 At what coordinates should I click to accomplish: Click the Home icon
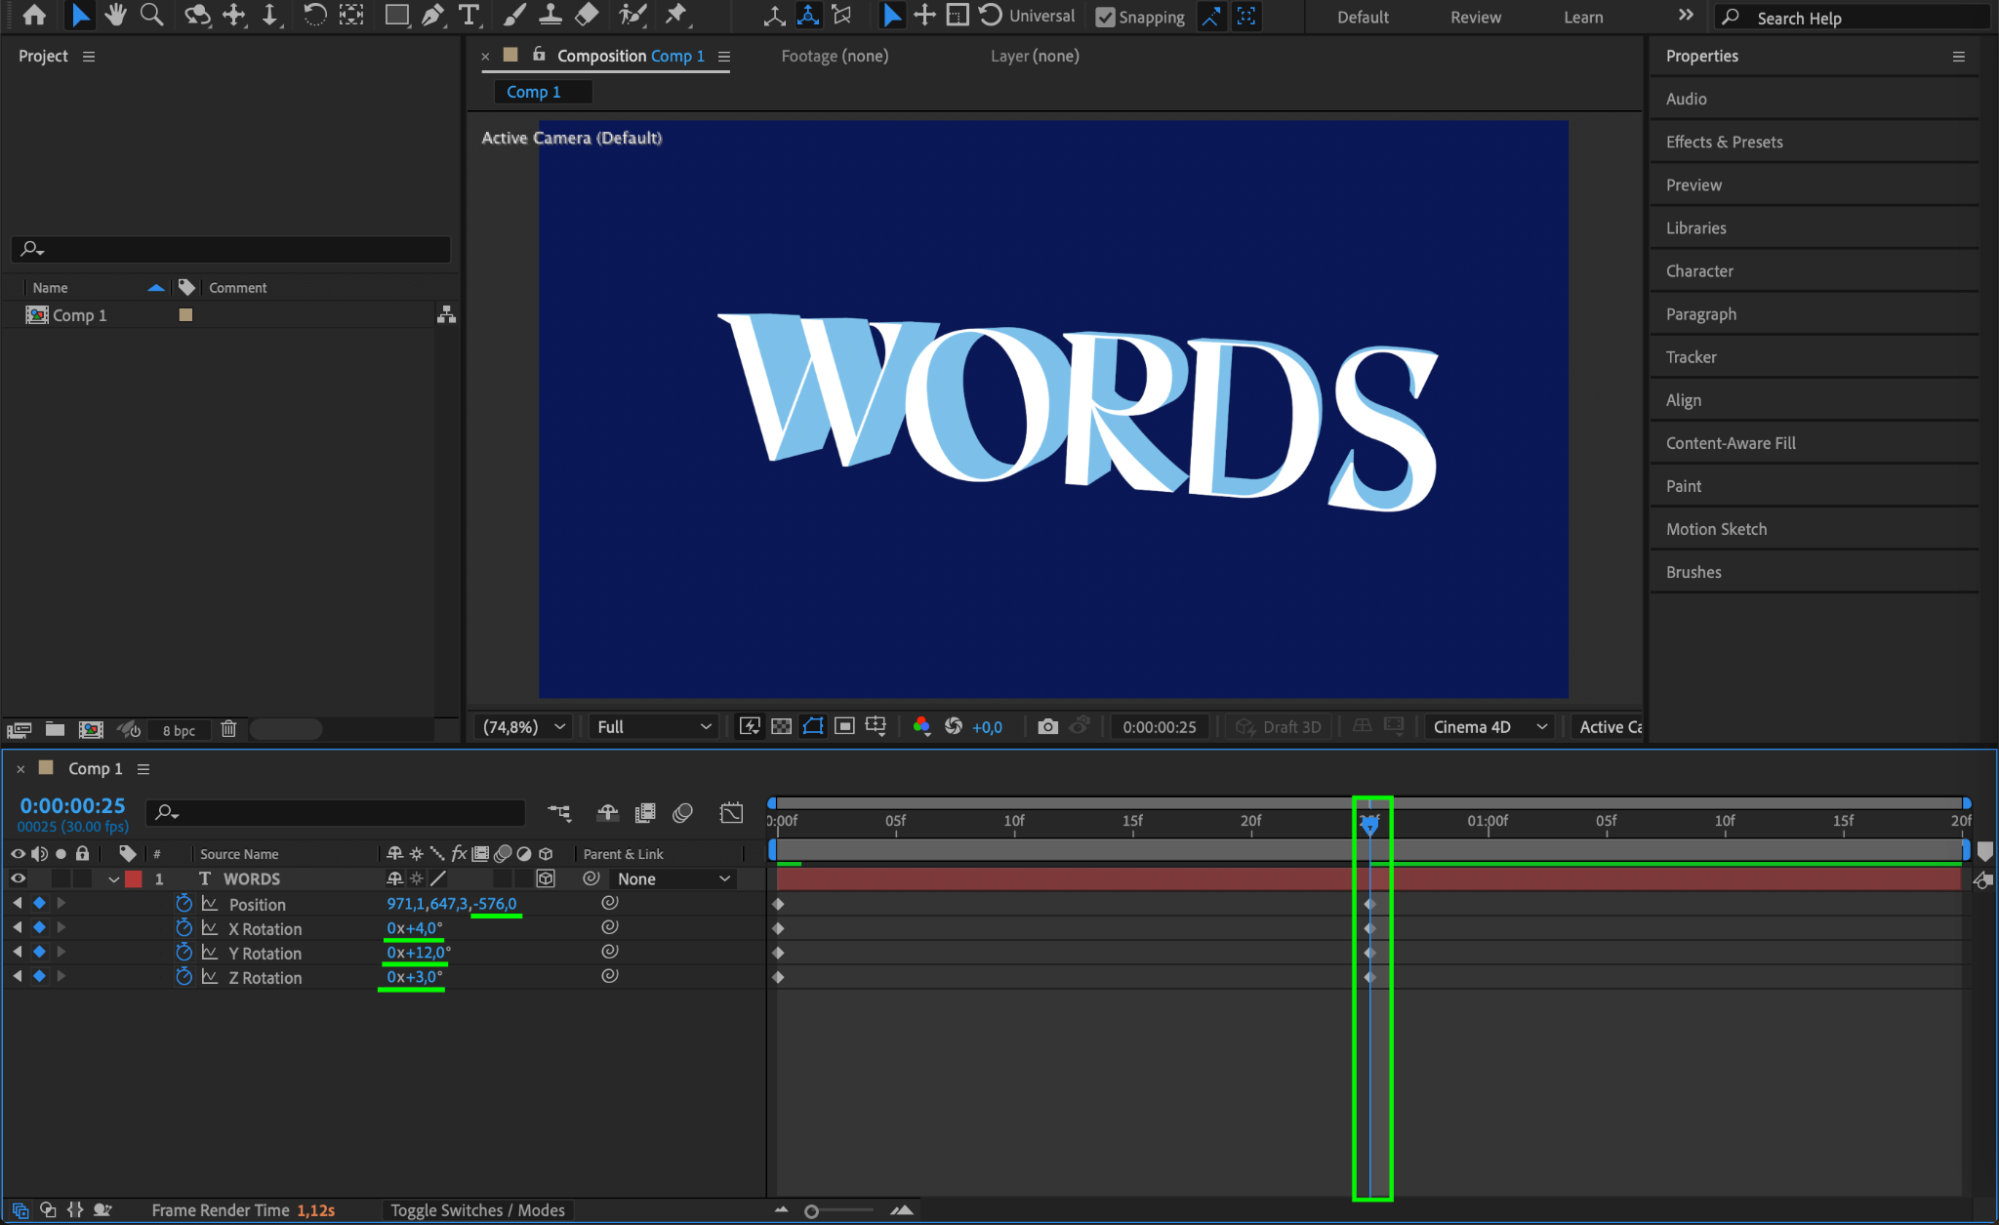tap(34, 15)
